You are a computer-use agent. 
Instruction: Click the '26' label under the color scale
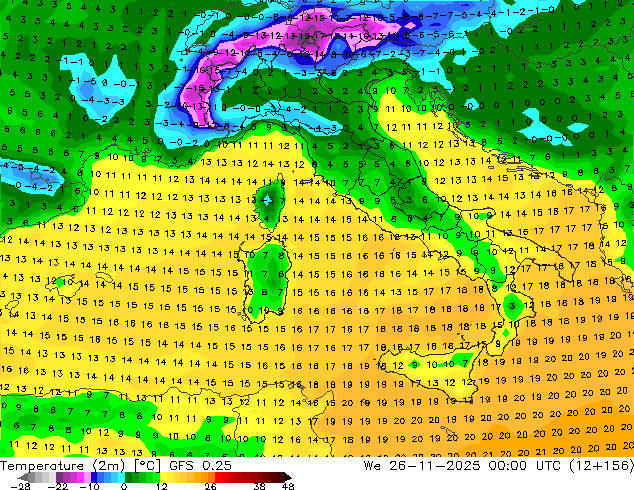pos(210,486)
